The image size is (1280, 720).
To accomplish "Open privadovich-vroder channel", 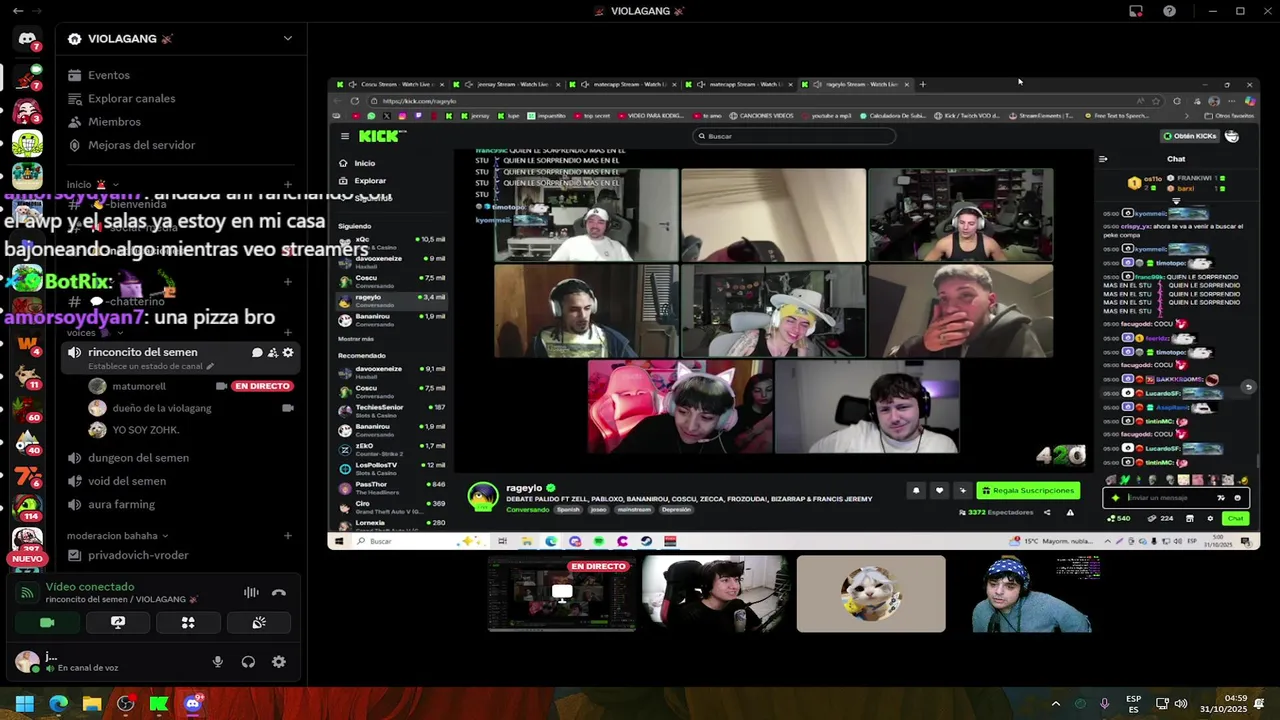I will (x=179, y=555).
